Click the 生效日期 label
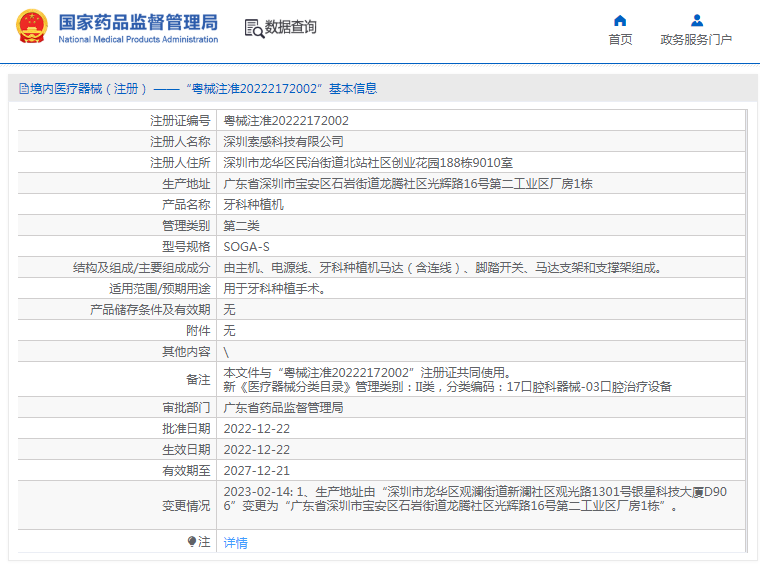 (186, 450)
